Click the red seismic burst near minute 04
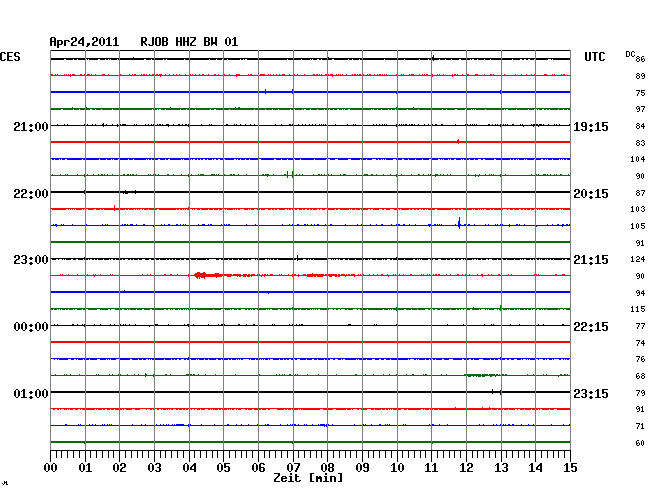The image size is (650, 494). [207, 275]
